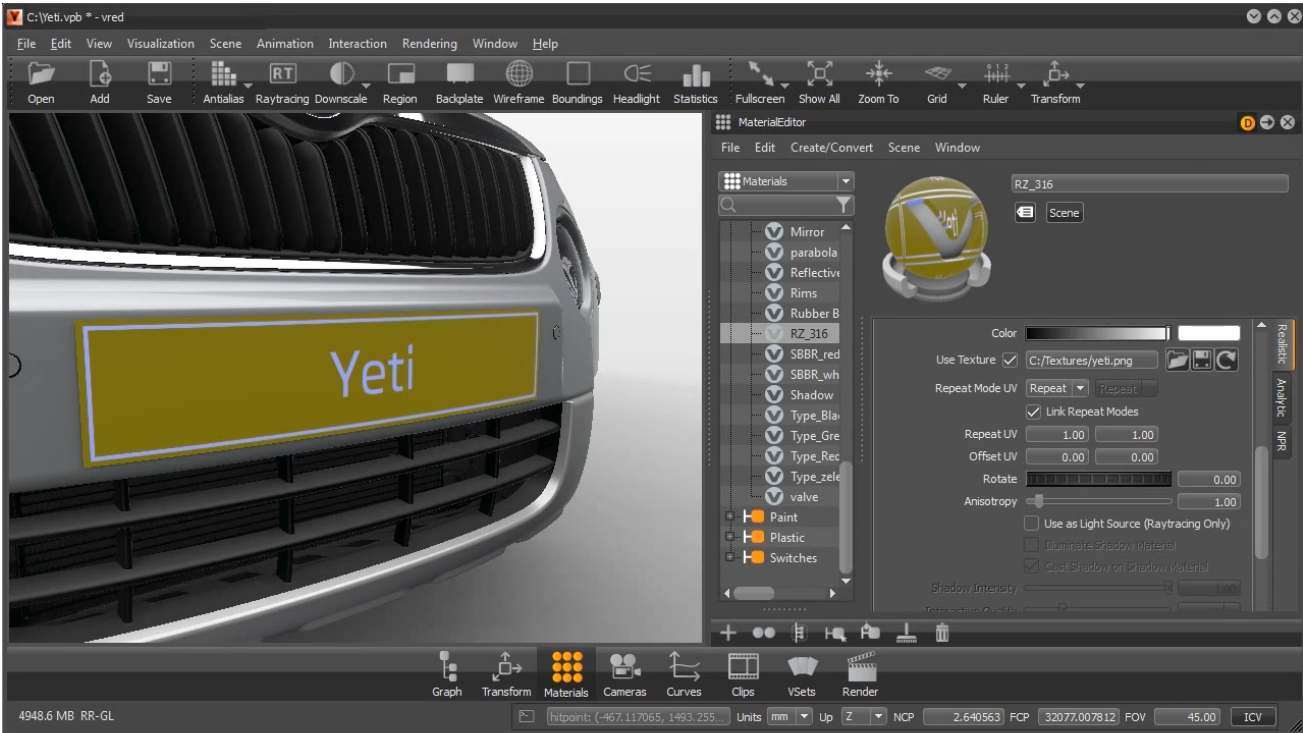Click the texture path input field
Screen dimensions: 1303x733
coord(1092,360)
